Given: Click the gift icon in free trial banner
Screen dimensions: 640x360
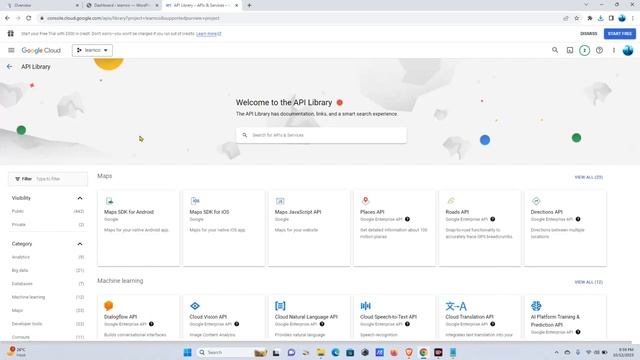Looking at the screenshot, I should tap(11, 33).
